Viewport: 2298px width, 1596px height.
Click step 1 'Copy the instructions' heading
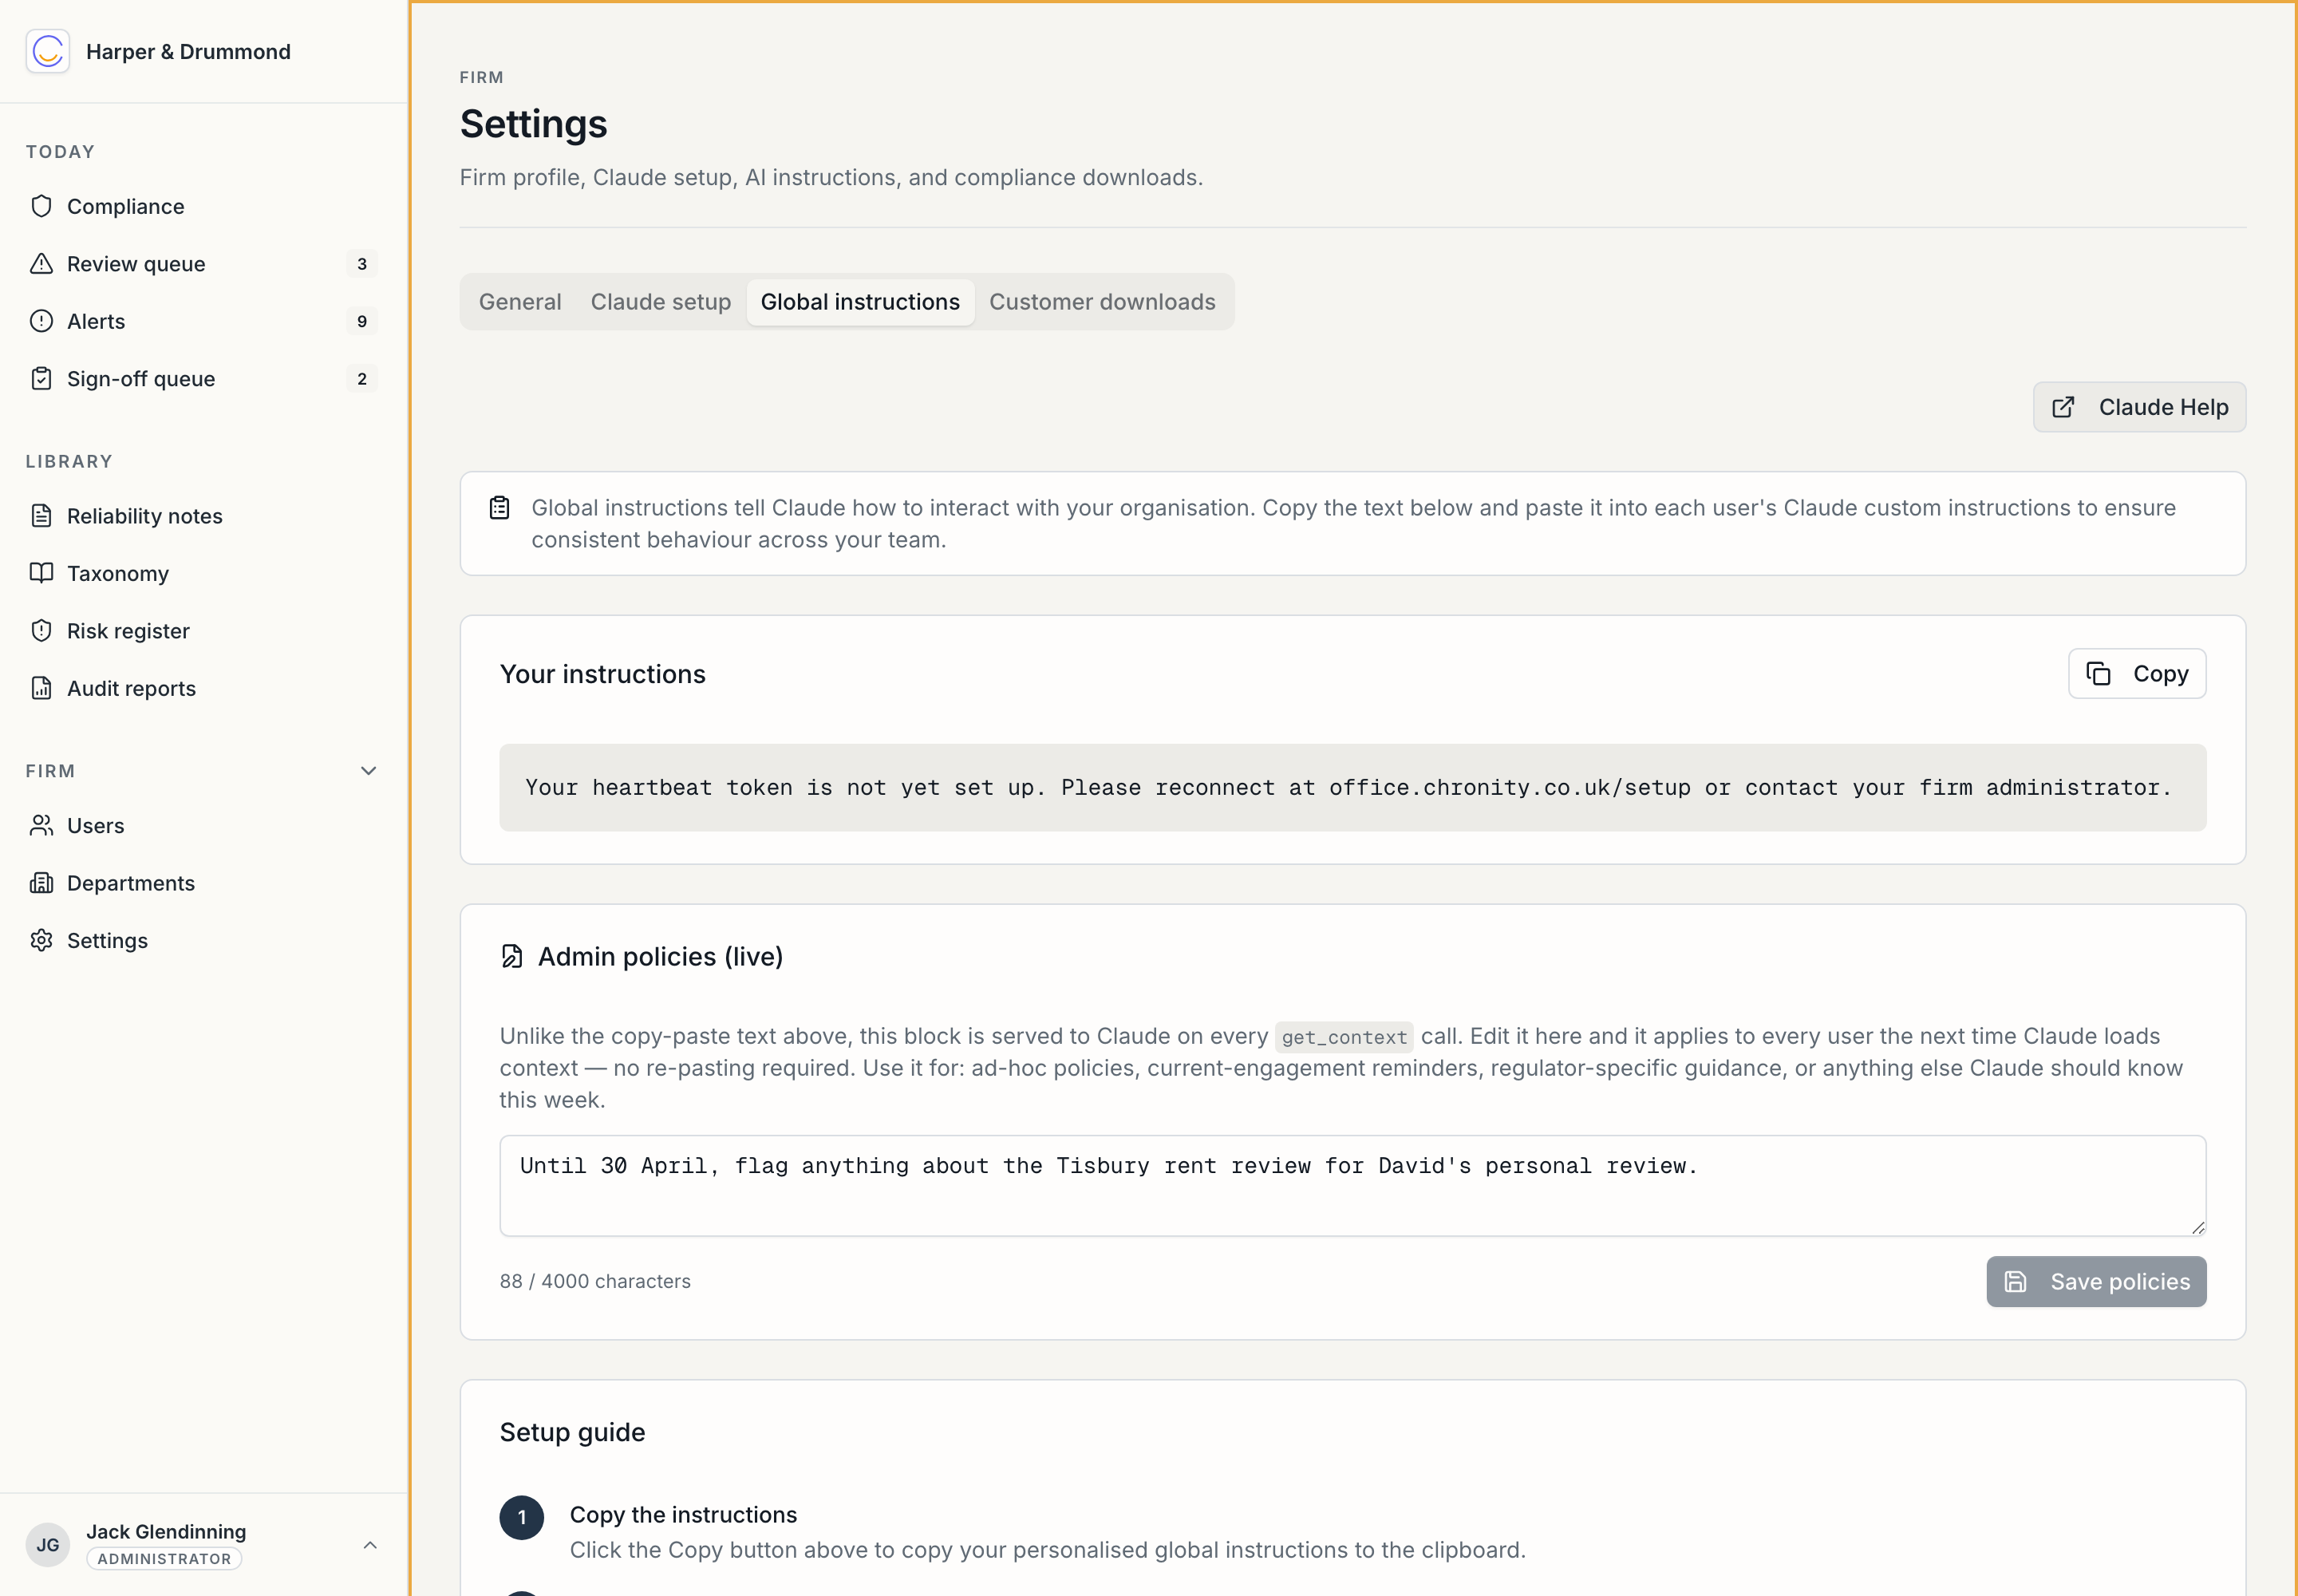pos(683,1514)
